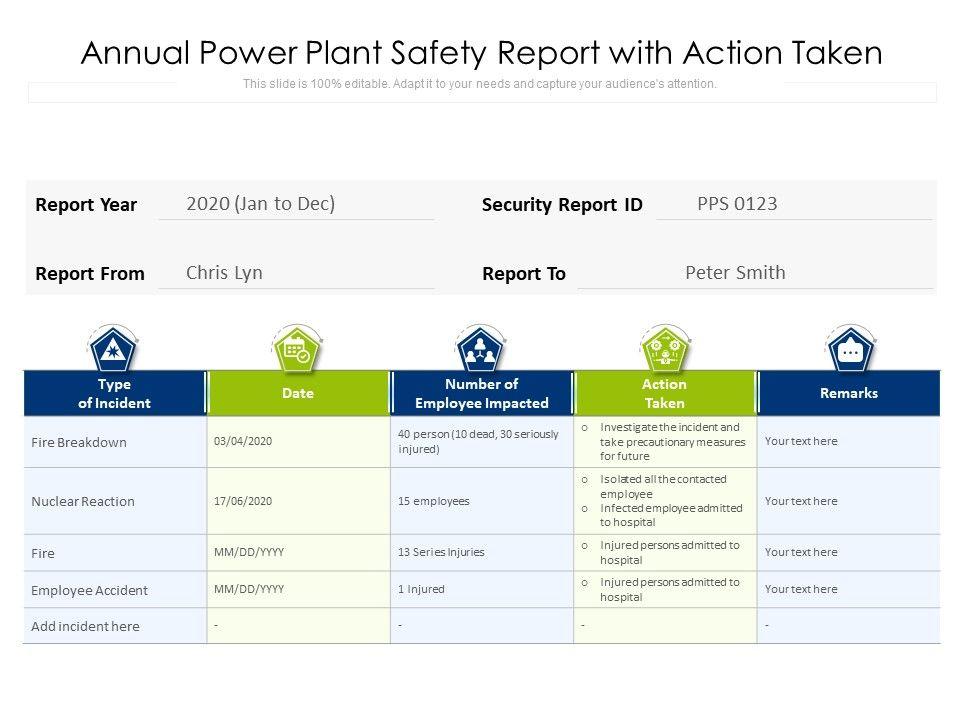The image size is (960, 720).
Task: Select 'Investigate the incident' action cell
Action: pyautogui.click(x=664, y=441)
